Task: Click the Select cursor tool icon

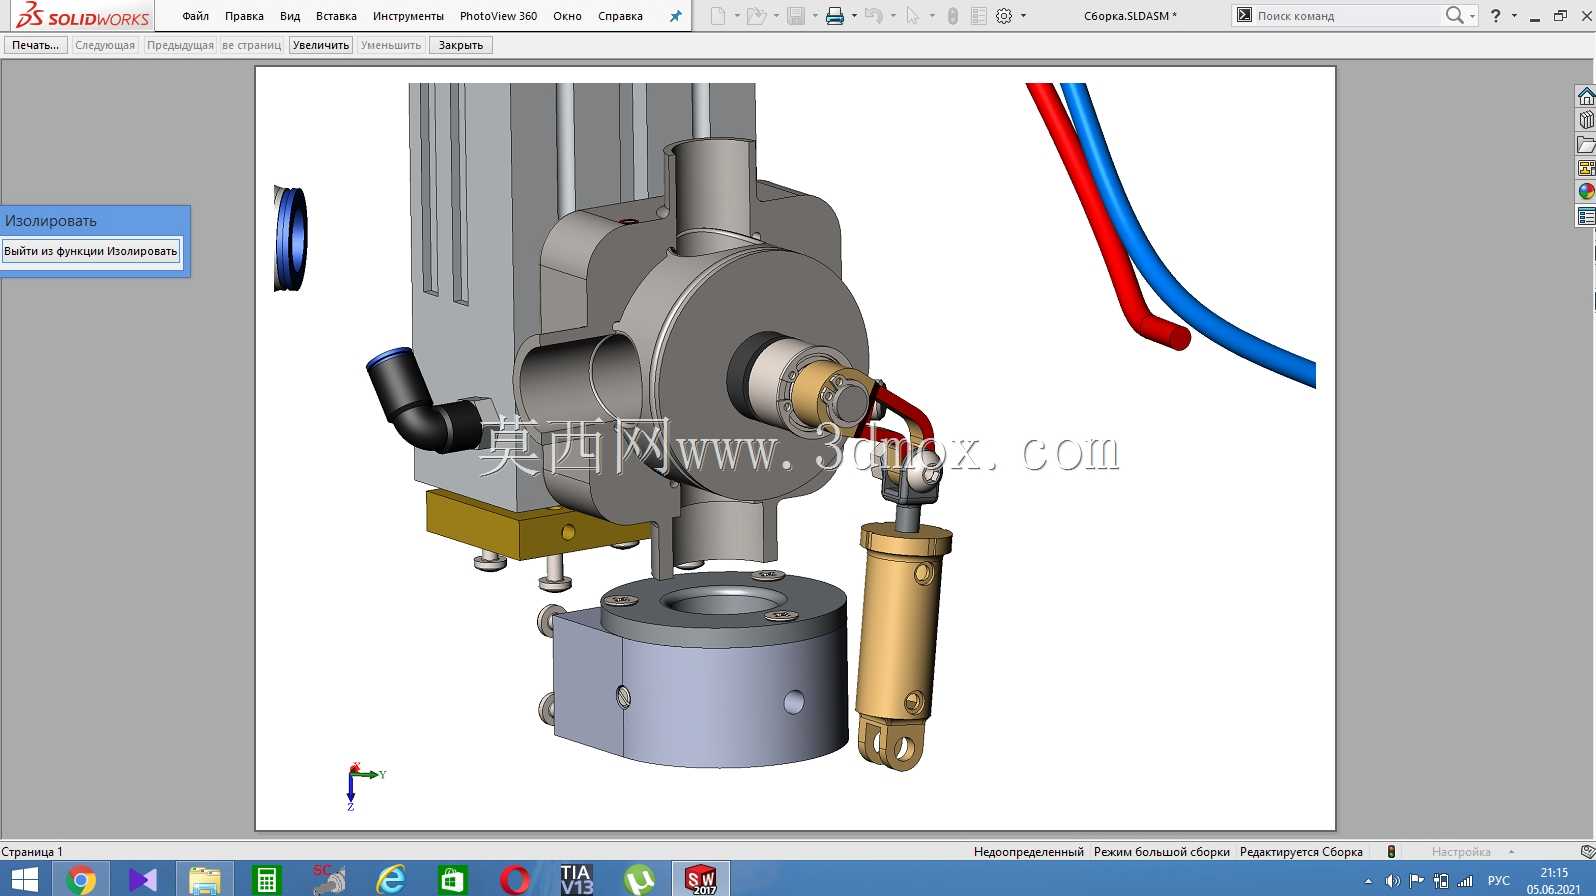Action: click(x=912, y=16)
